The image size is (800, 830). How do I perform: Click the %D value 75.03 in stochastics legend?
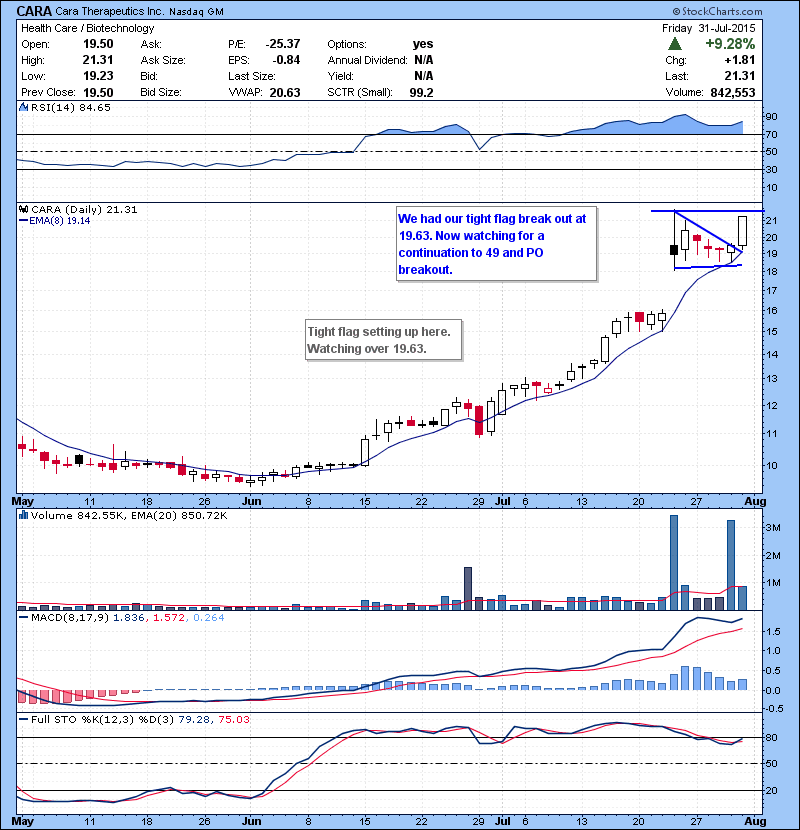[x=233, y=720]
